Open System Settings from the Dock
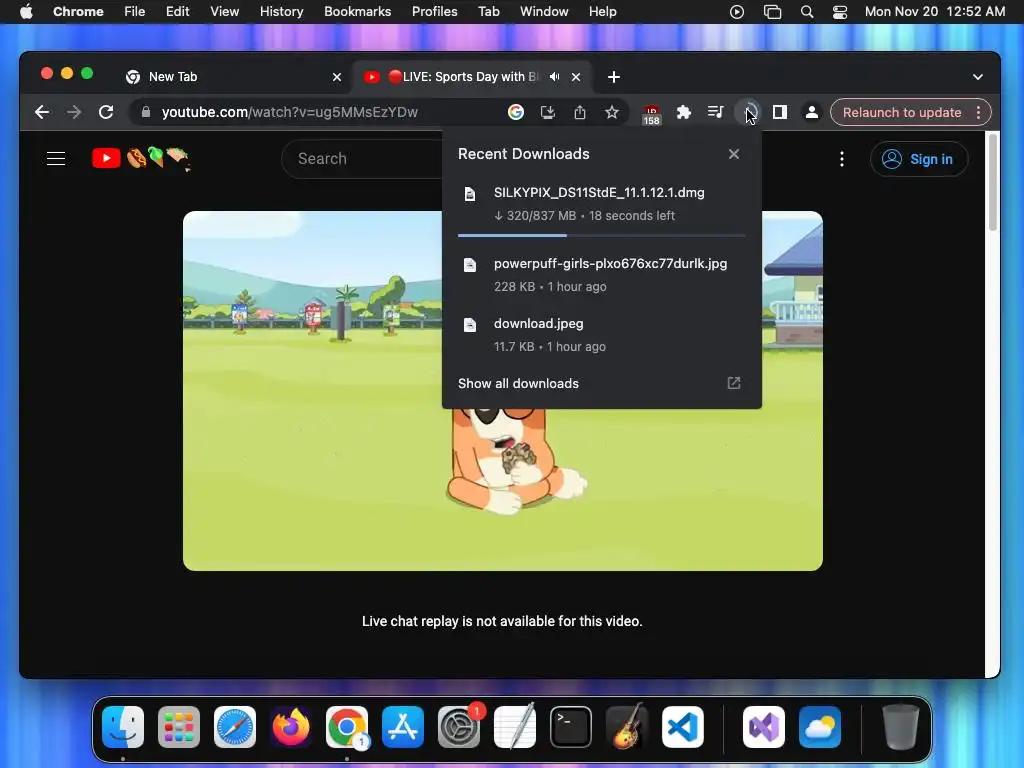1024x768 pixels. [x=459, y=727]
